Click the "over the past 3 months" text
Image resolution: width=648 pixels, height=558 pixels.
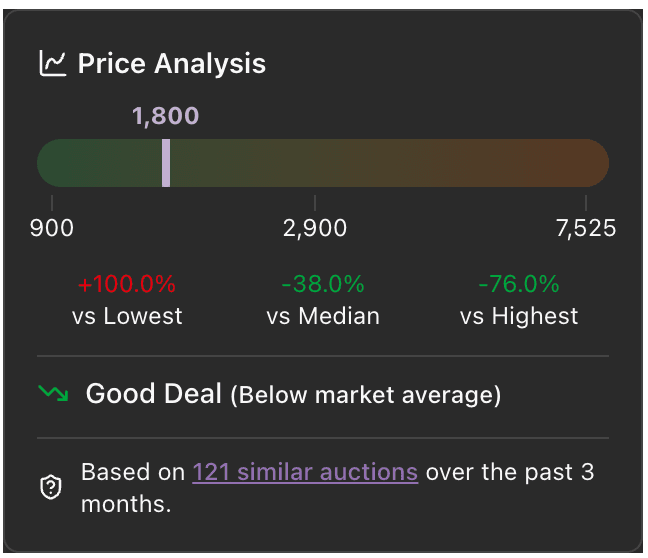(510, 471)
